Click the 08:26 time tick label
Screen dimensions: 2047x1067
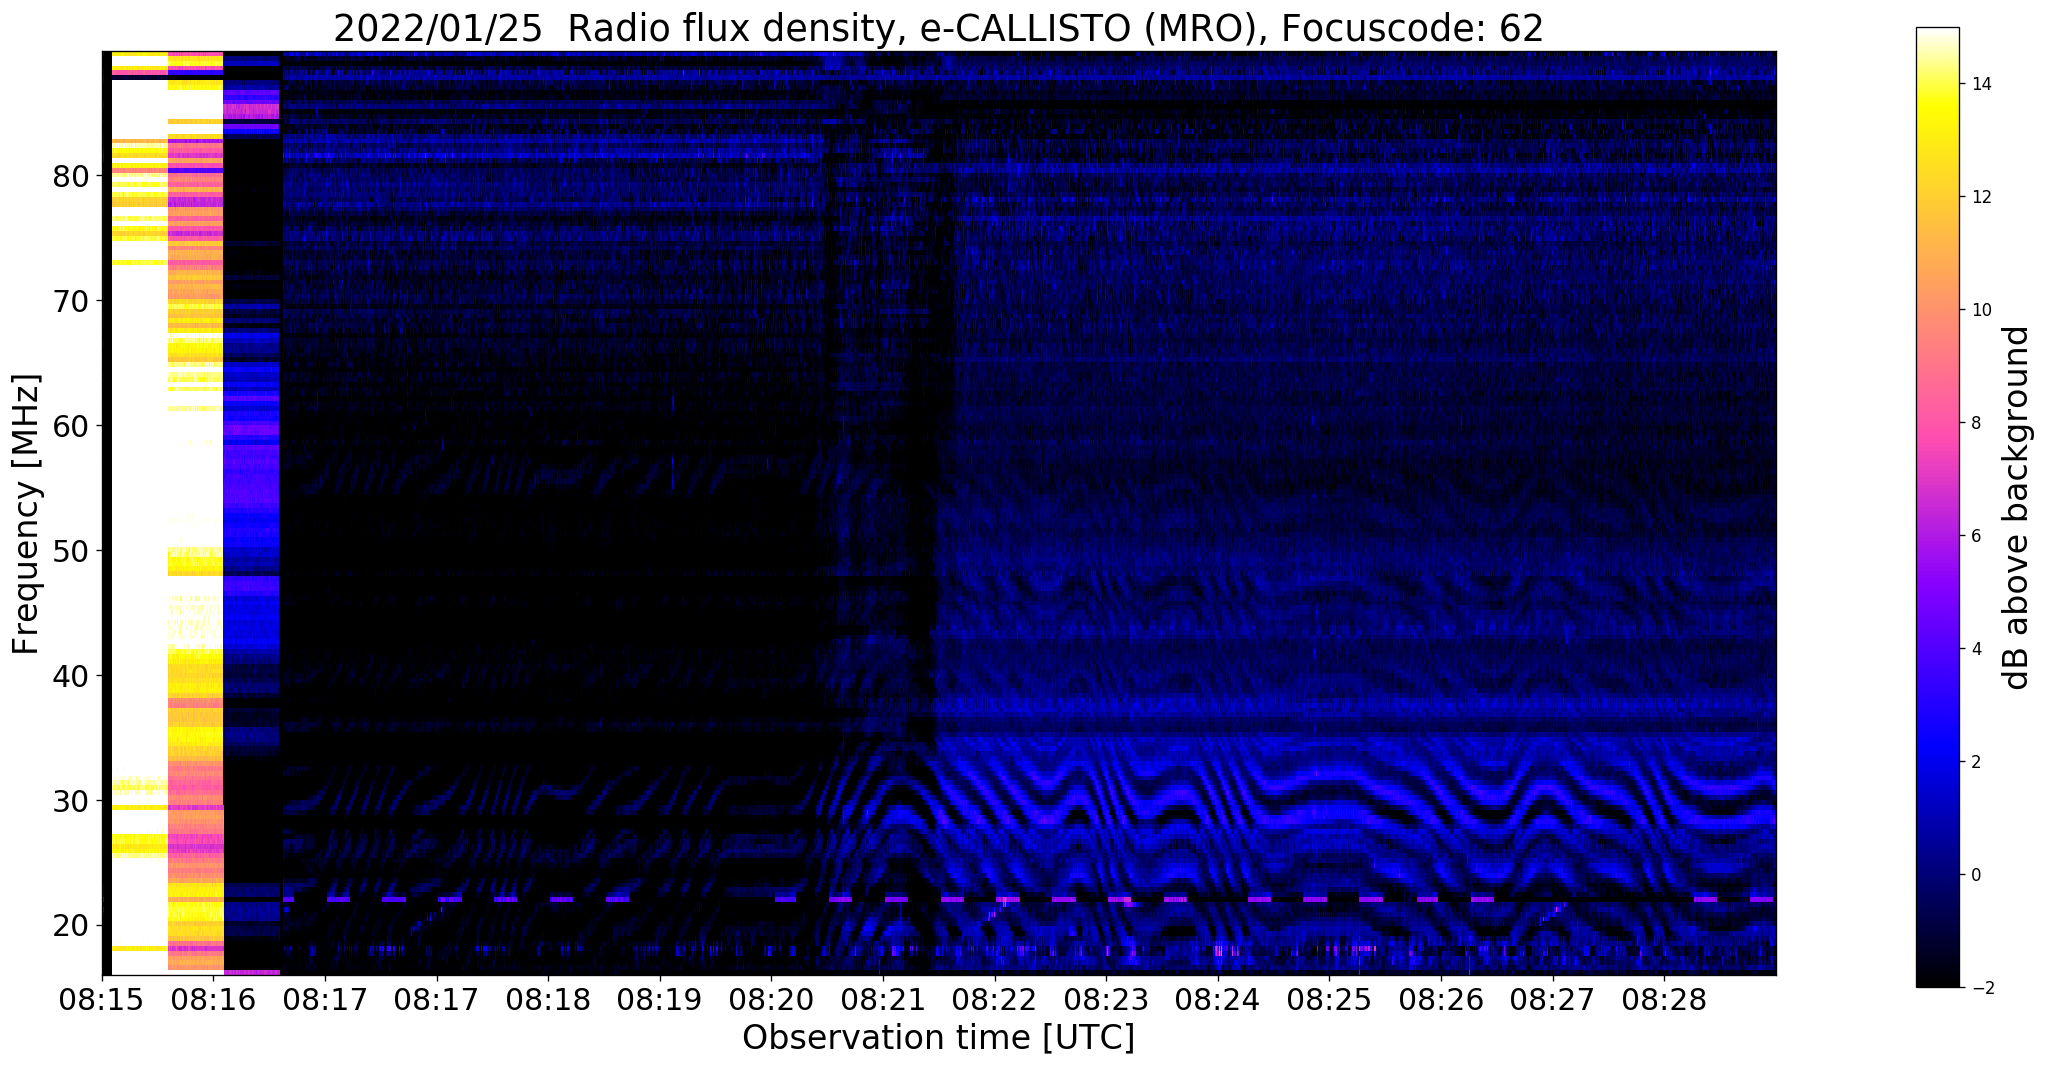click(1441, 1001)
